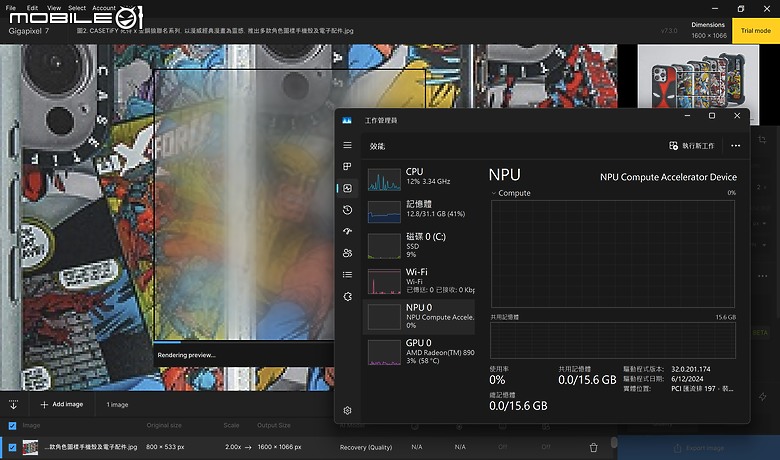Select Disk 0 (C:) SSD item

[419, 245]
